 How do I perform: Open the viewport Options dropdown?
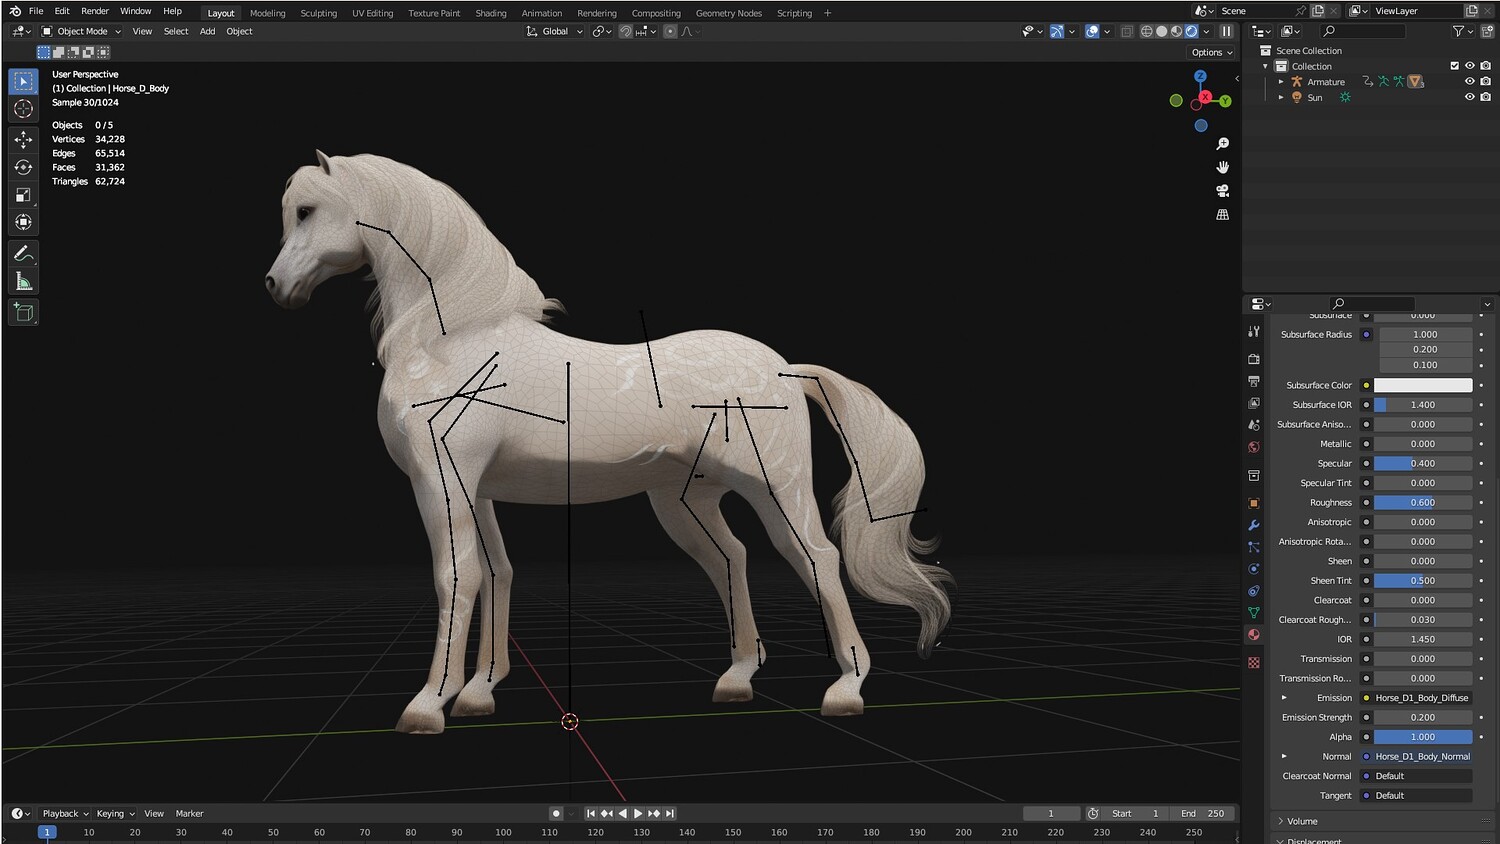[1212, 53]
